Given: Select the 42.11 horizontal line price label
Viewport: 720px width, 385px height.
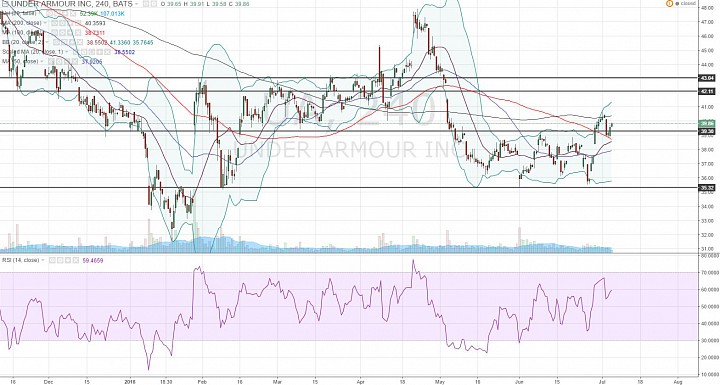Looking at the screenshot, I should [706, 91].
